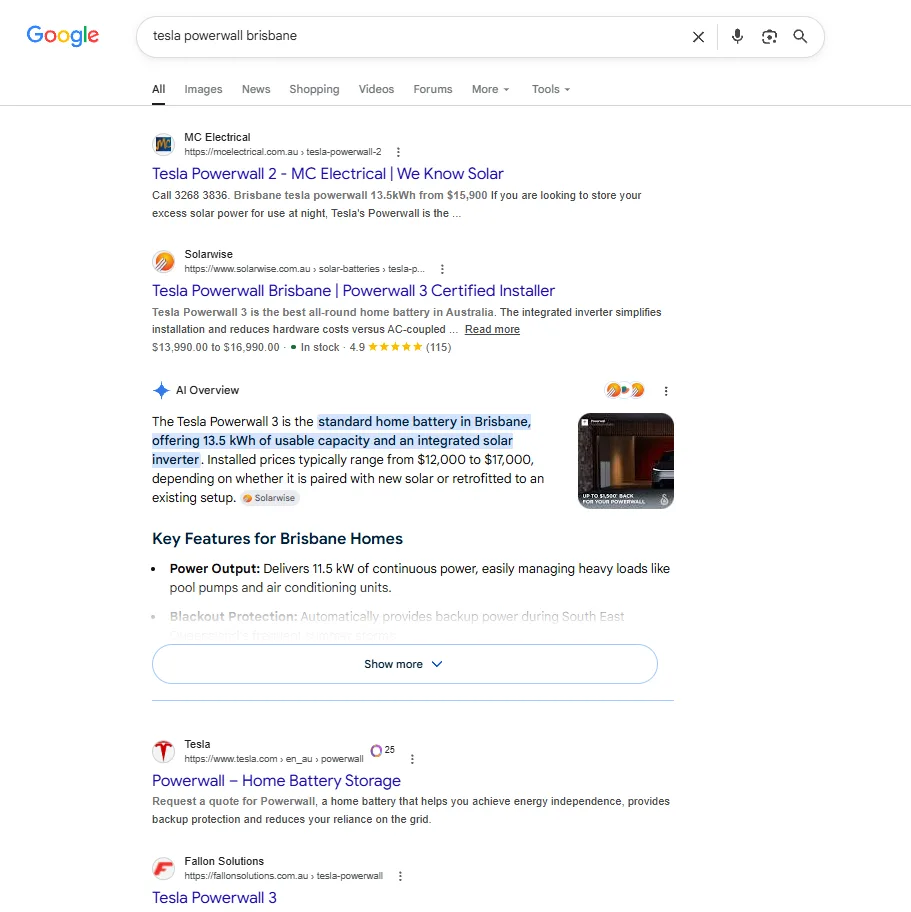
Task: Open the Forums tab
Action: (x=433, y=89)
